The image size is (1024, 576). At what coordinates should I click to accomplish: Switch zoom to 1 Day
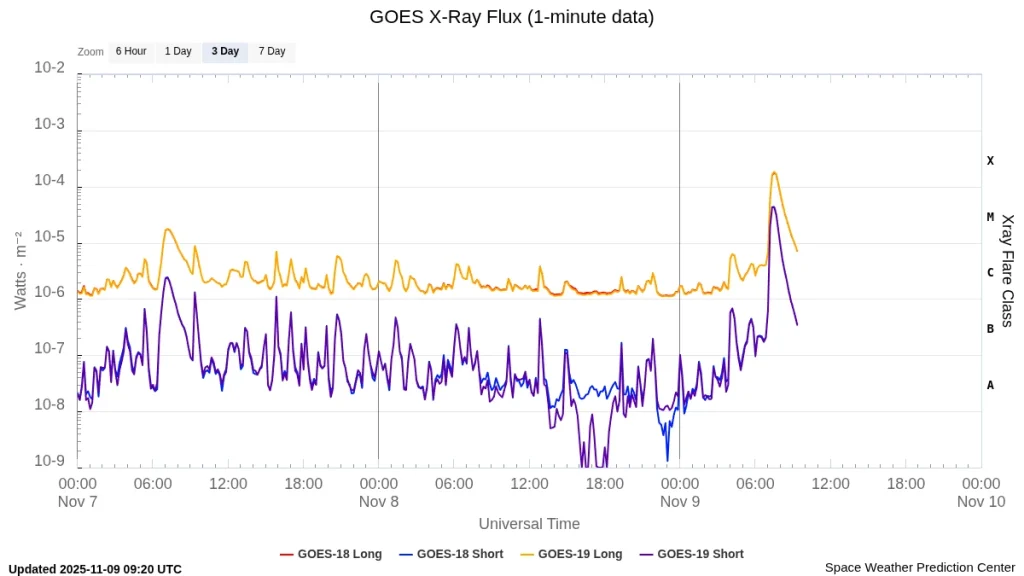(178, 52)
